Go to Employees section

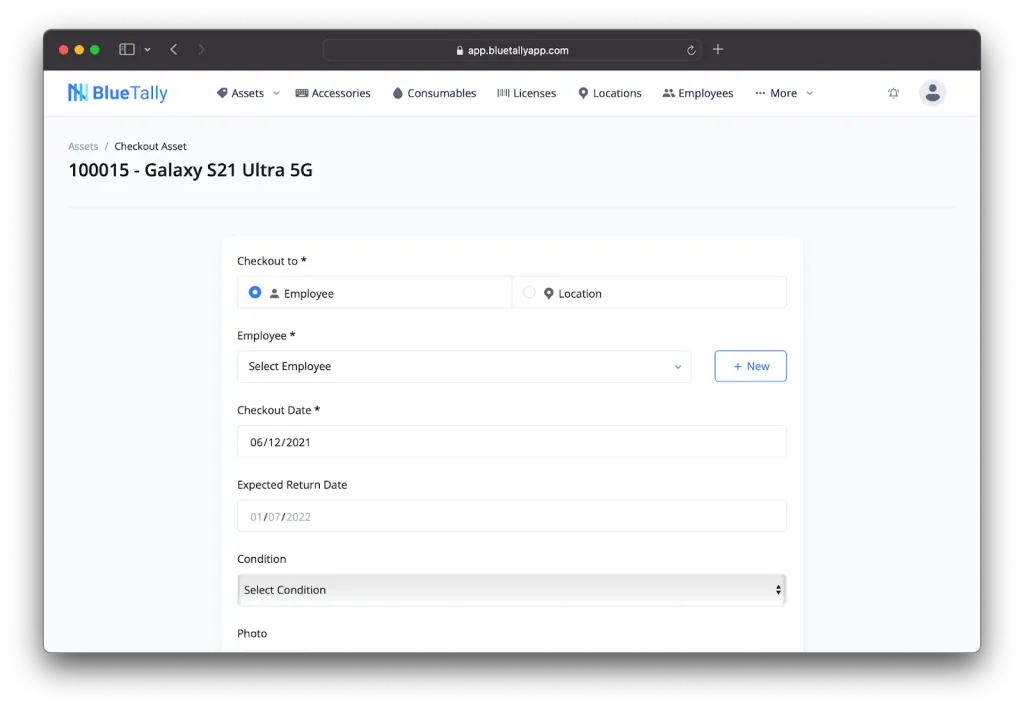pos(697,93)
